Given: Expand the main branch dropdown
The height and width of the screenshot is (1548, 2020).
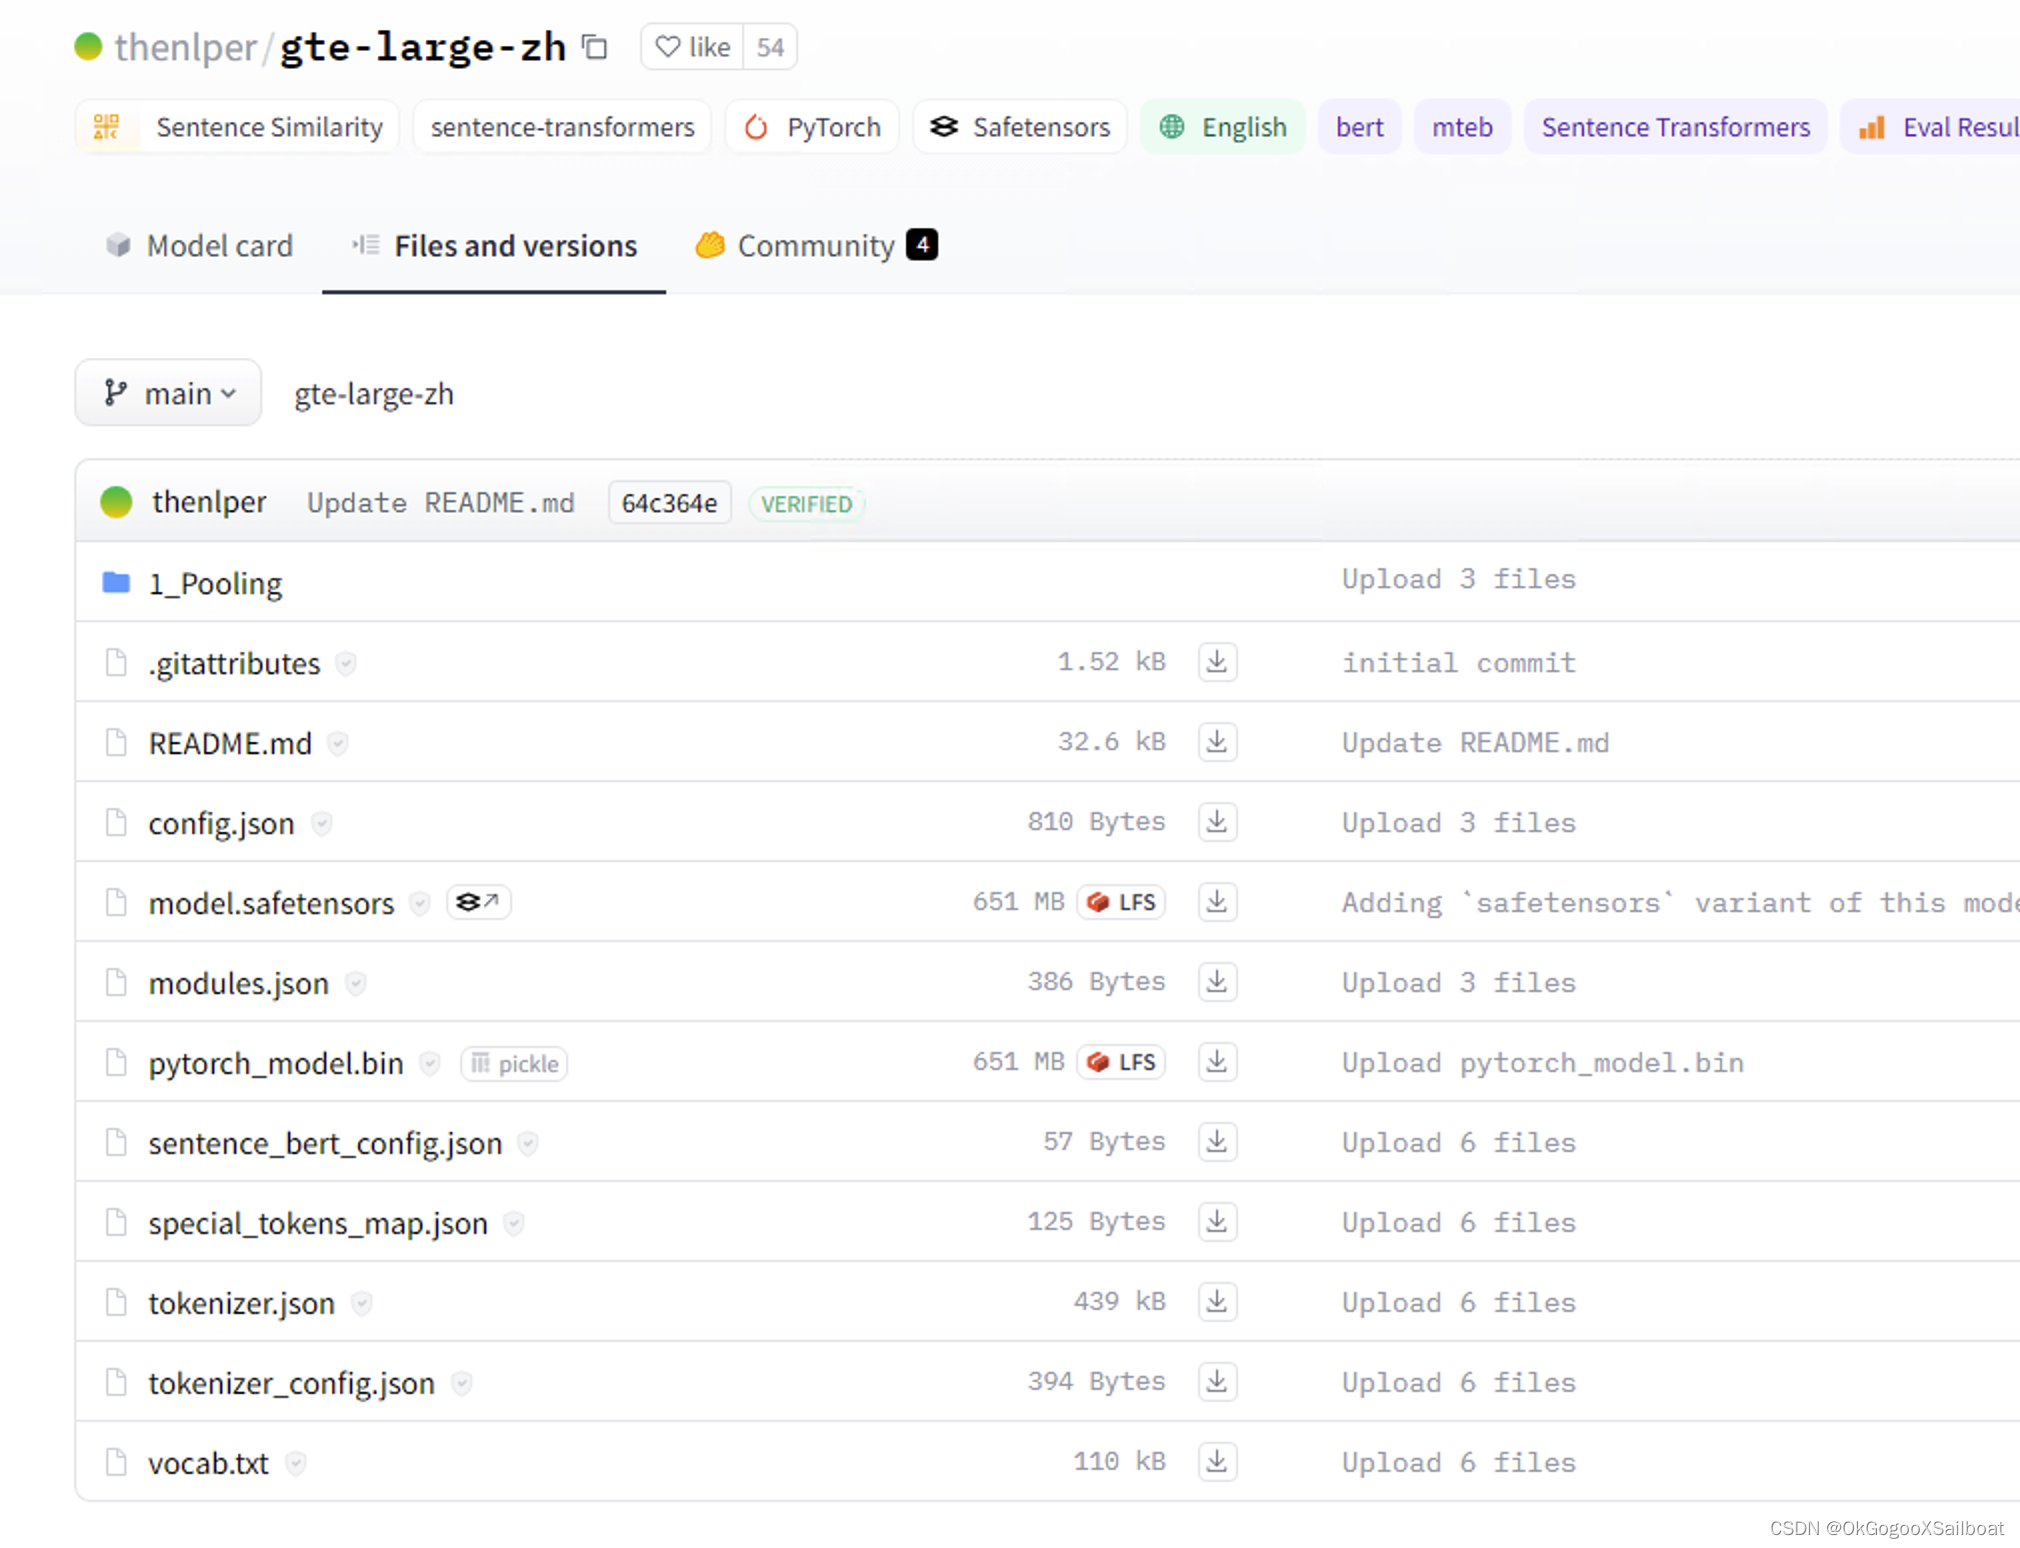Looking at the screenshot, I should point(168,393).
